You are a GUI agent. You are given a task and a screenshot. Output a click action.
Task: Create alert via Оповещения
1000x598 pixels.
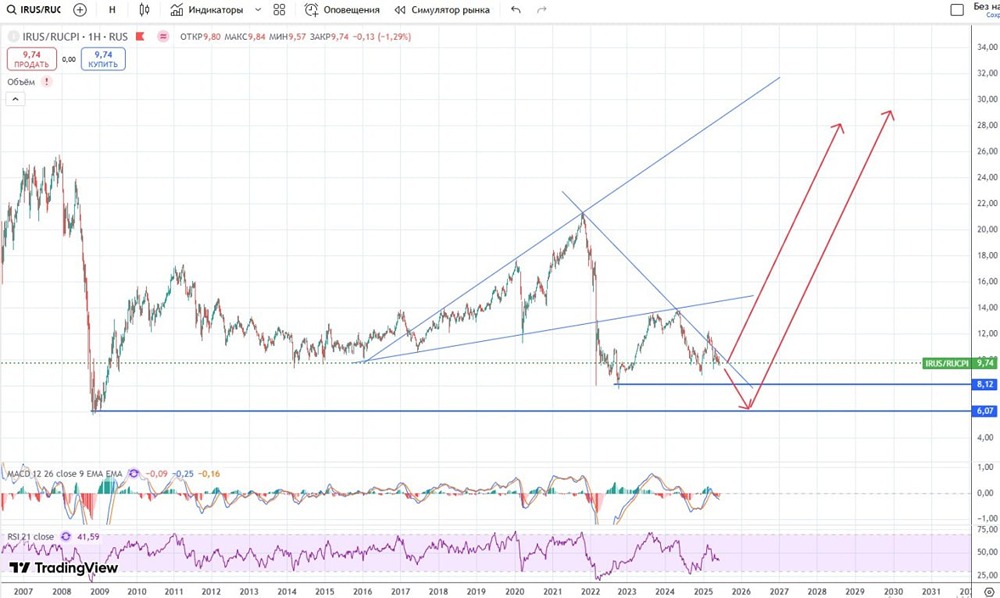point(342,10)
